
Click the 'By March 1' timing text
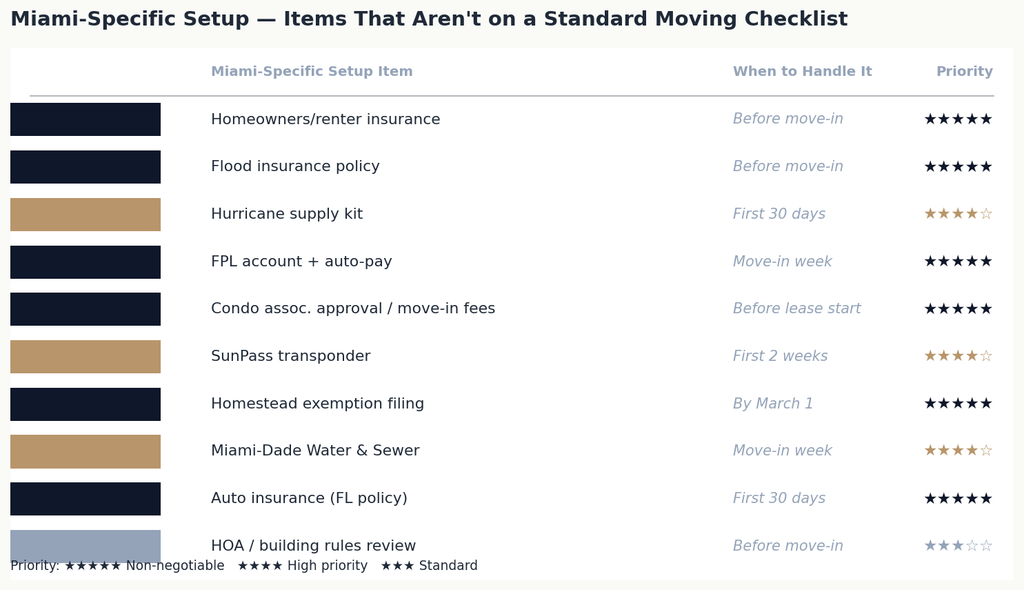(773, 403)
